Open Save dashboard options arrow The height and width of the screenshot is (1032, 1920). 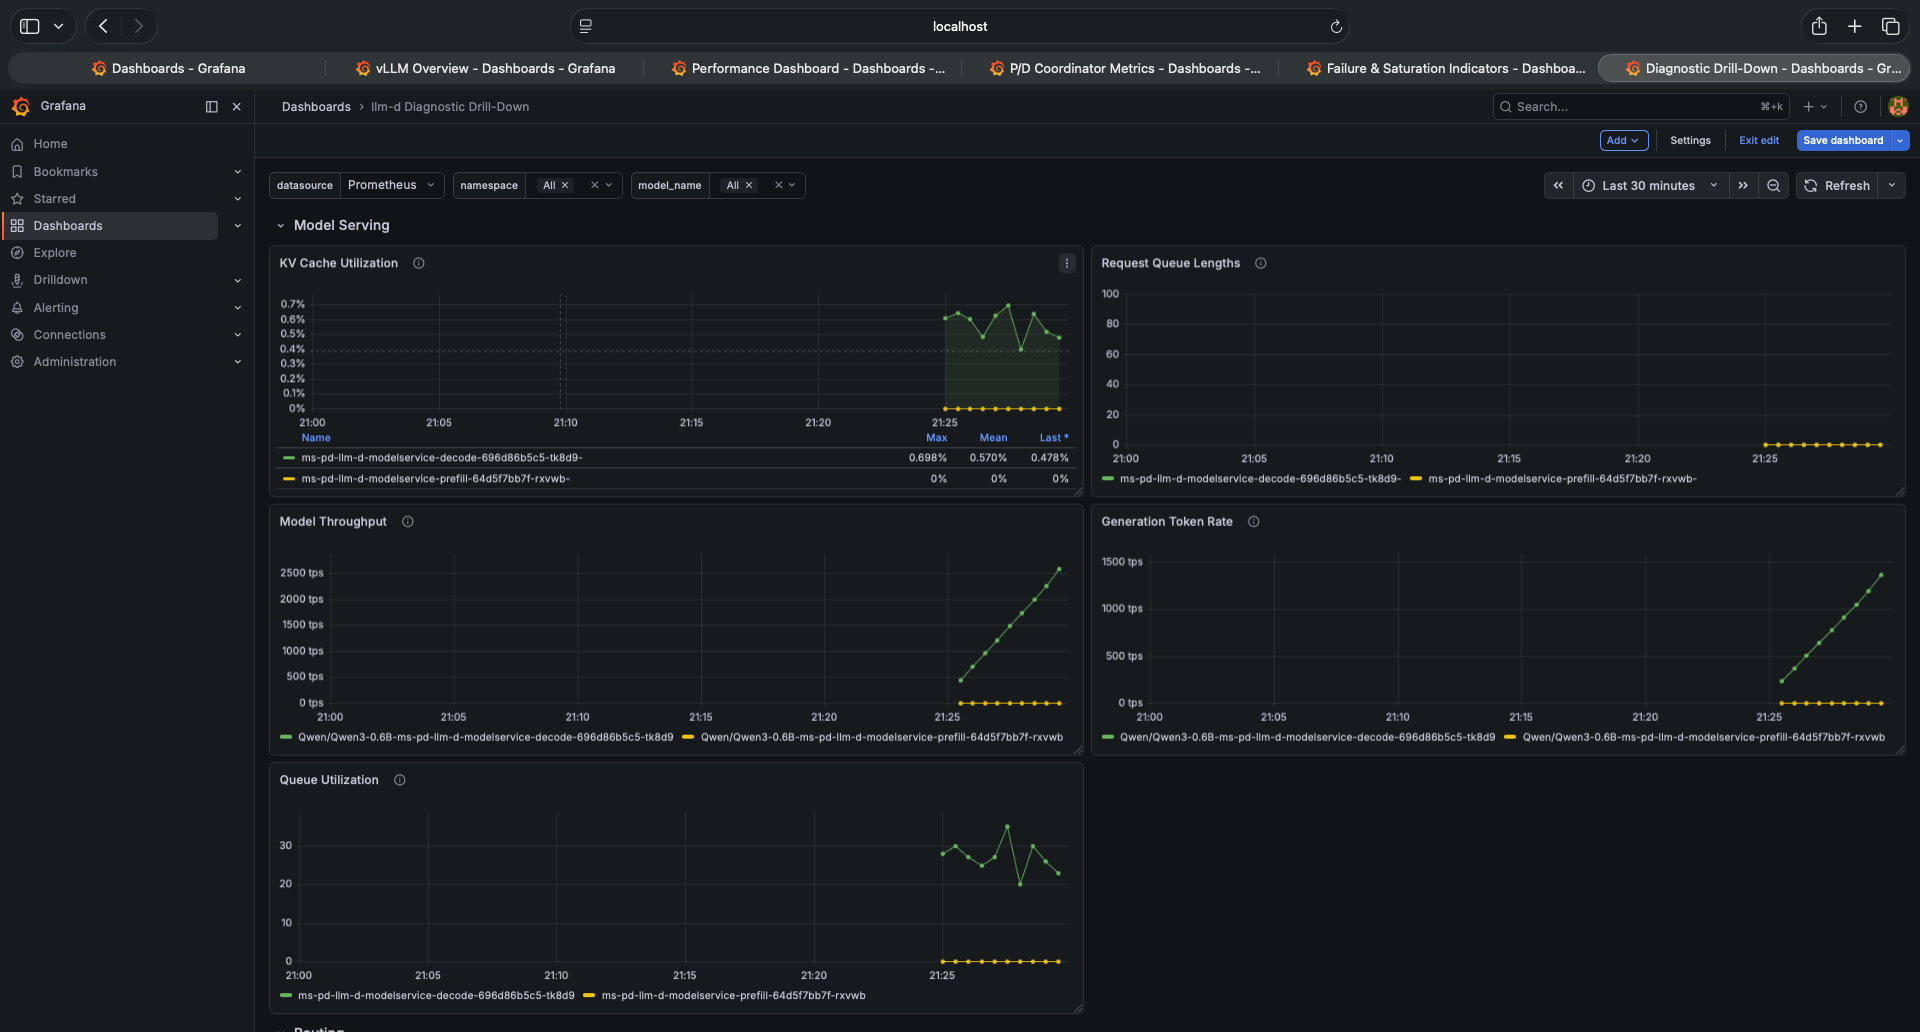tap(1900, 141)
